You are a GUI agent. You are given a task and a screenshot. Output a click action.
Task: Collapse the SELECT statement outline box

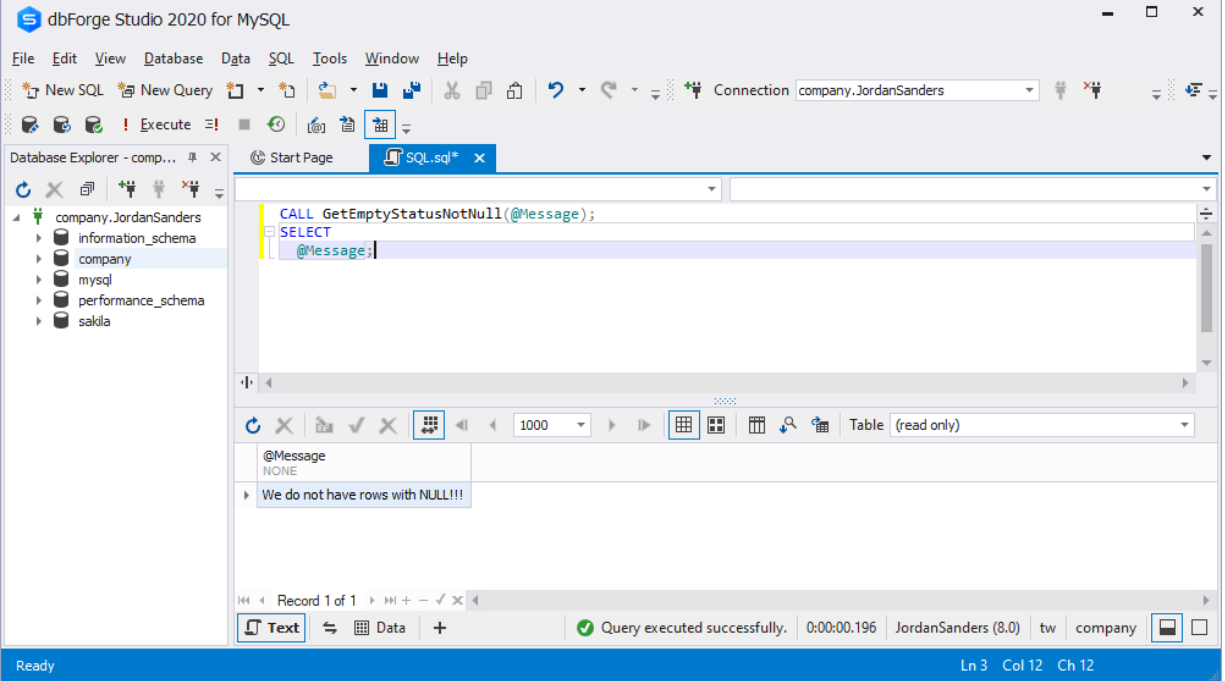coord(269,232)
